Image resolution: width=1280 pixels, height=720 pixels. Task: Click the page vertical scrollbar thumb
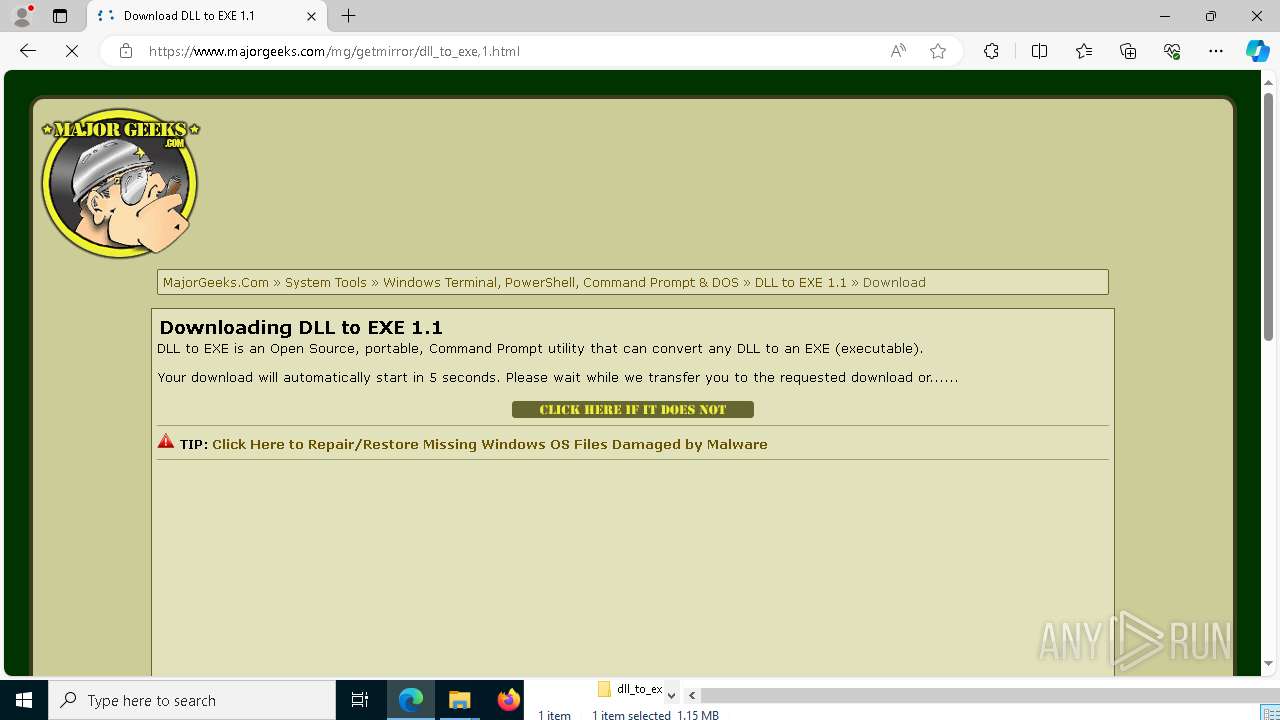(1268, 216)
